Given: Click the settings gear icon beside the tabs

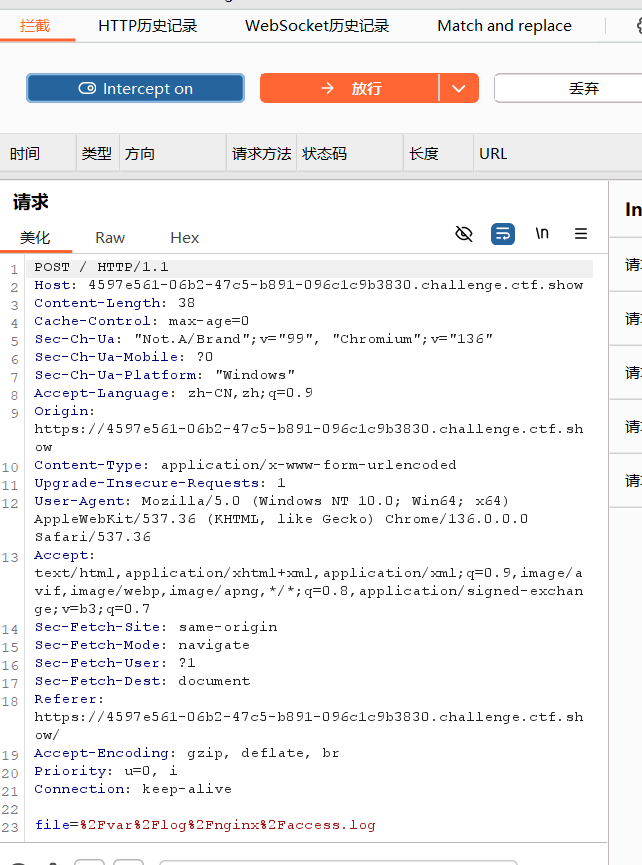Looking at the screenshot, I should [639, 25].
